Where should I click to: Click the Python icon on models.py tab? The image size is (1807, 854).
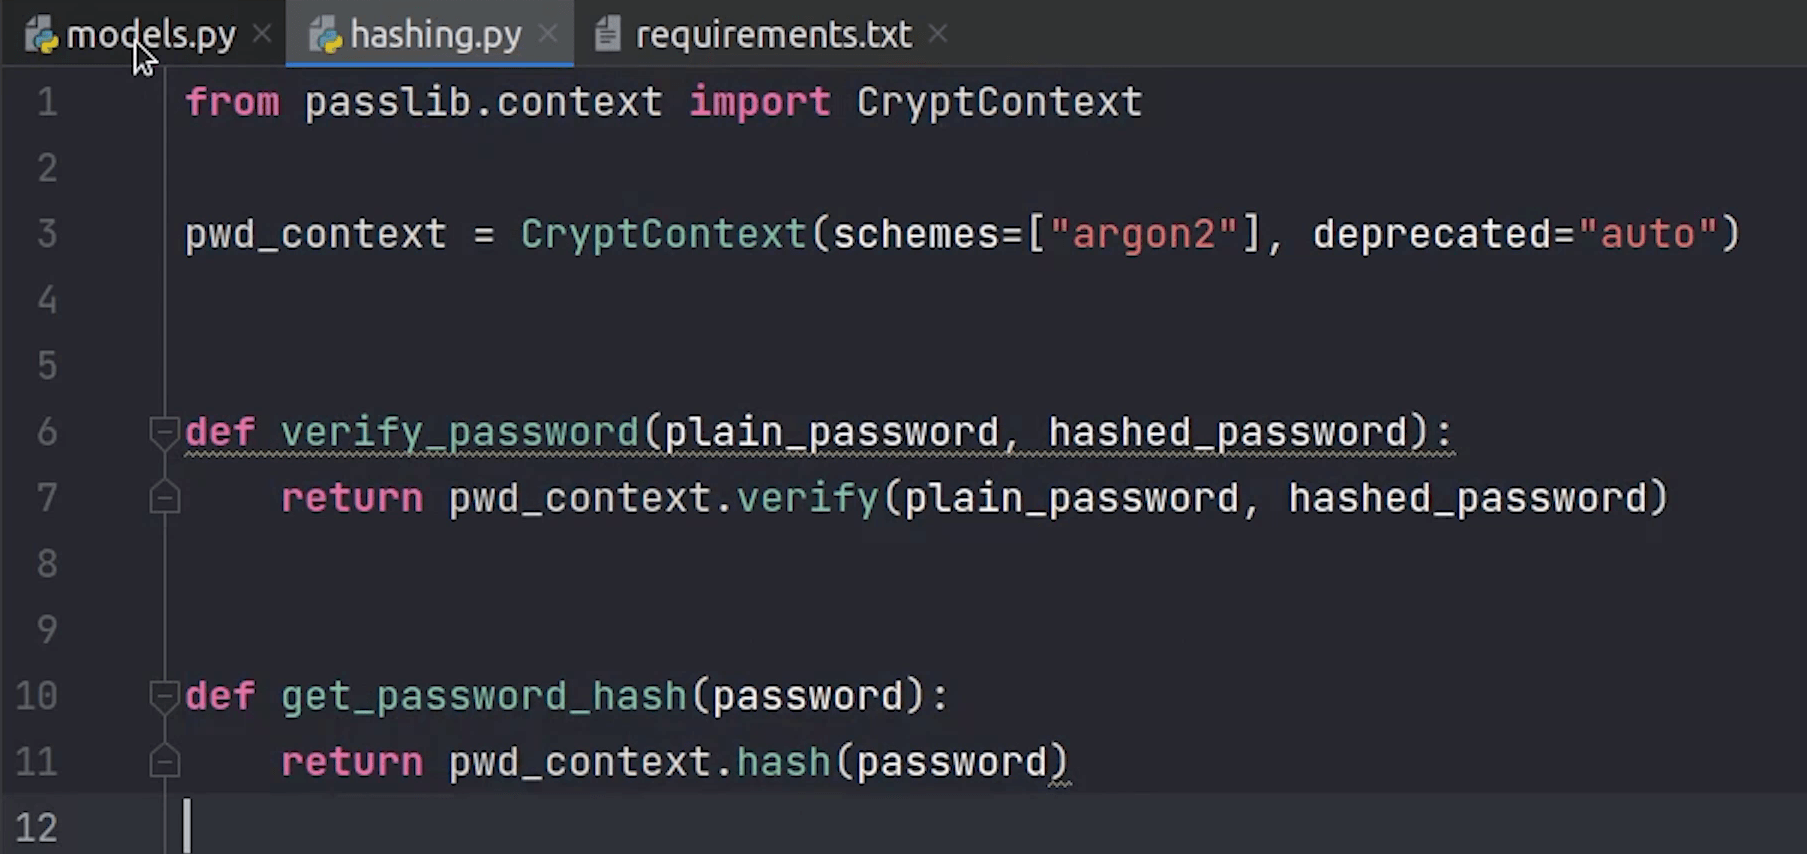[x=42, y=36]
